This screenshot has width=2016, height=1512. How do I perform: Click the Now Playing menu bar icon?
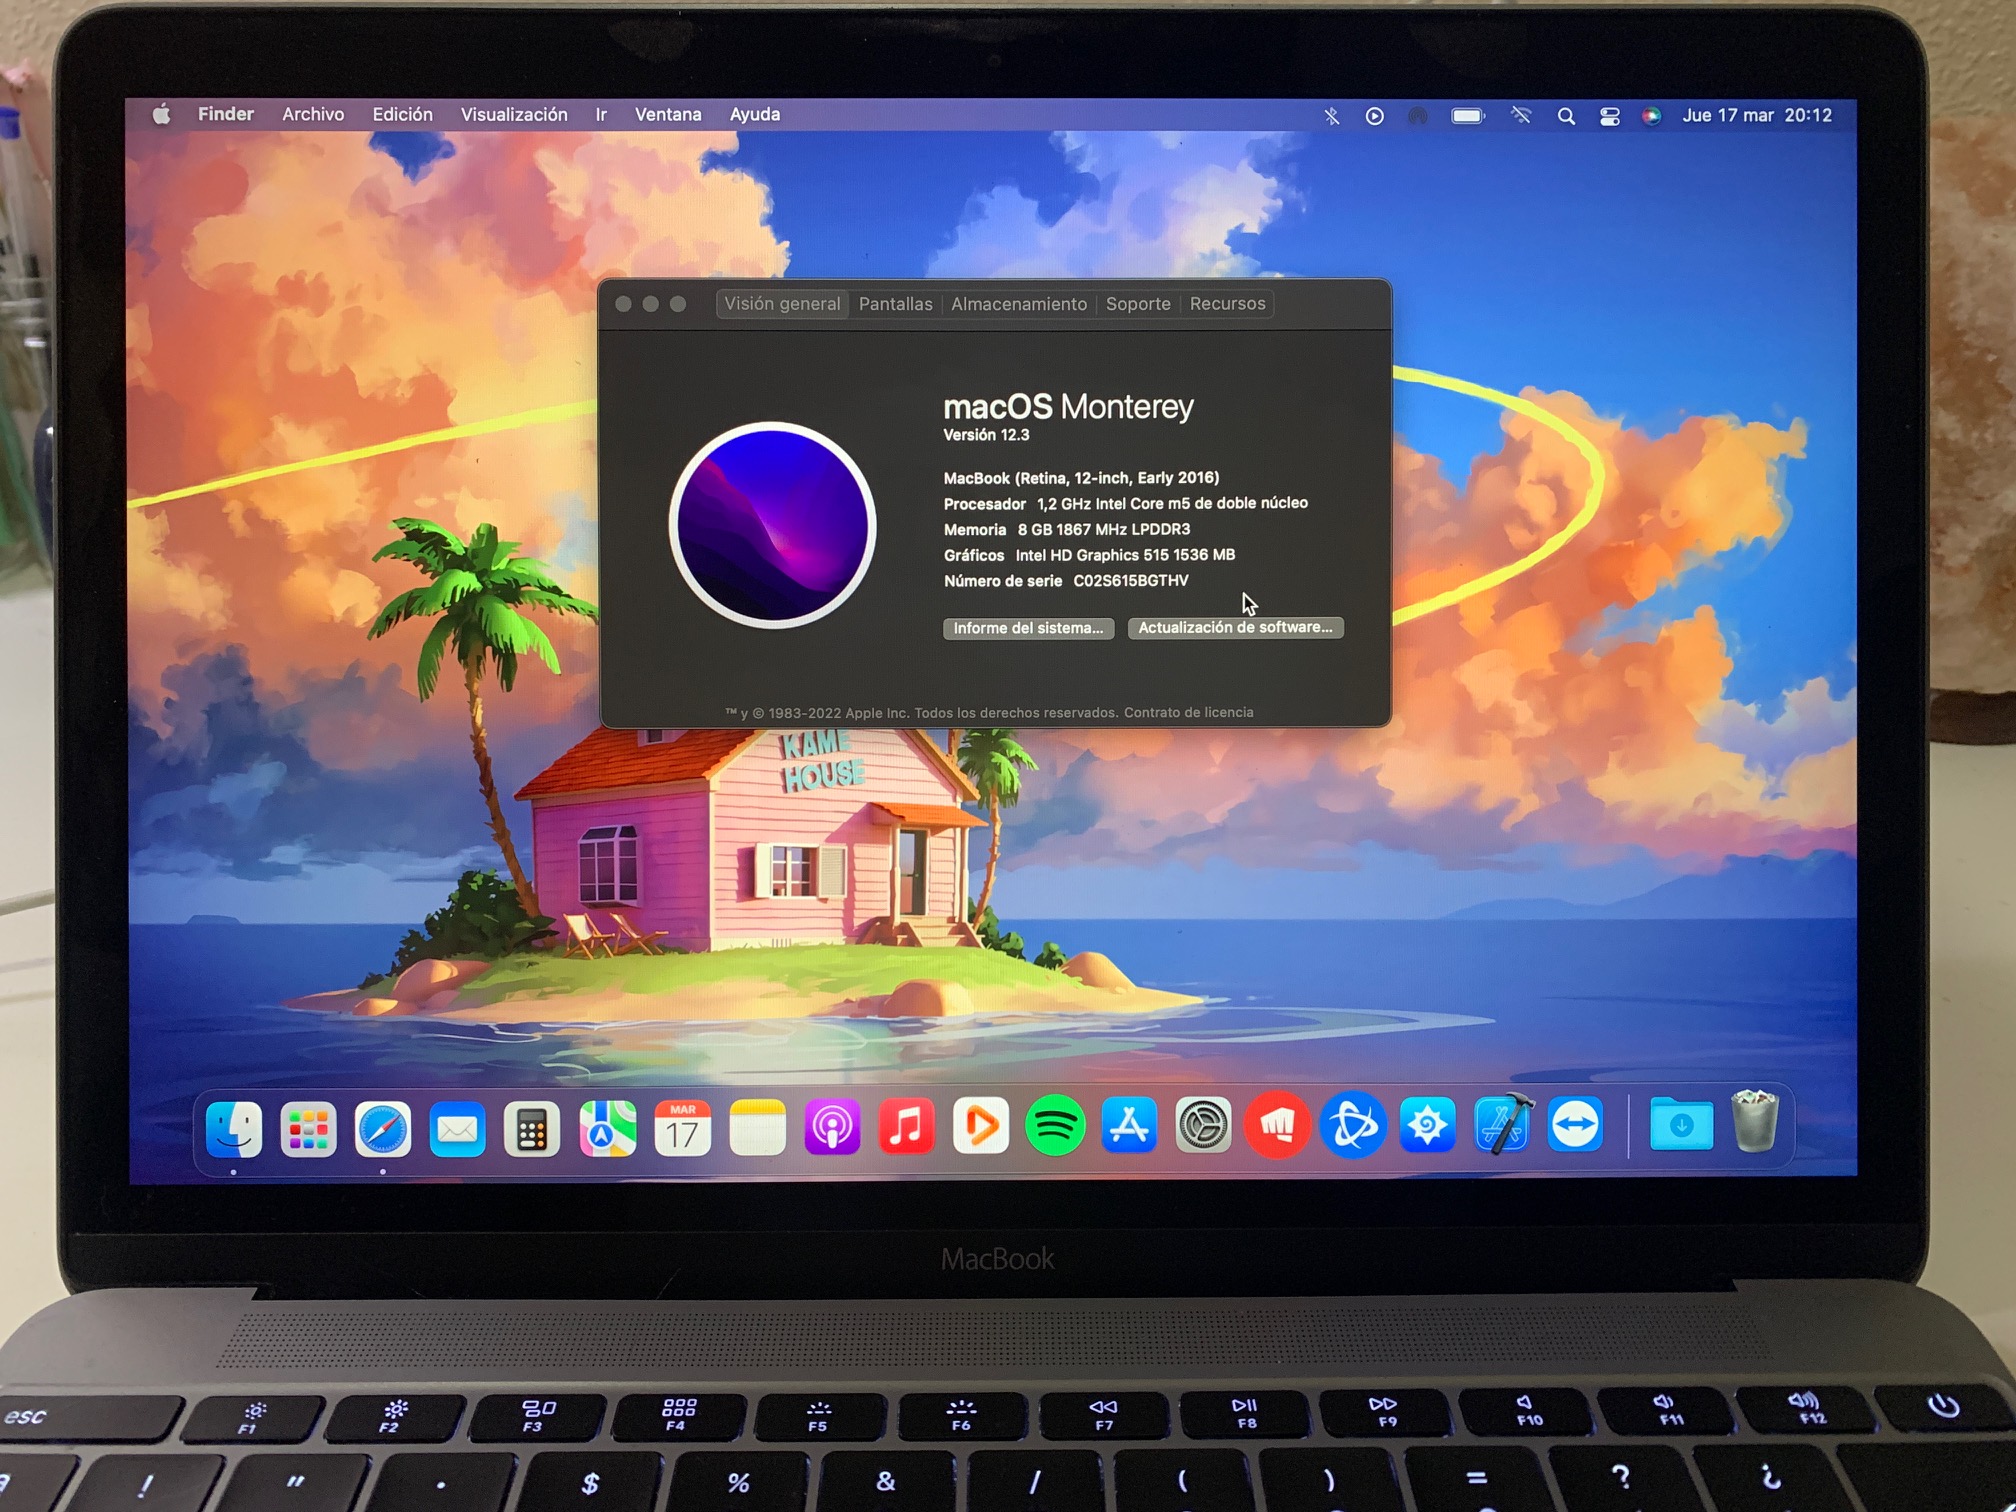(x=1374, y=116)
